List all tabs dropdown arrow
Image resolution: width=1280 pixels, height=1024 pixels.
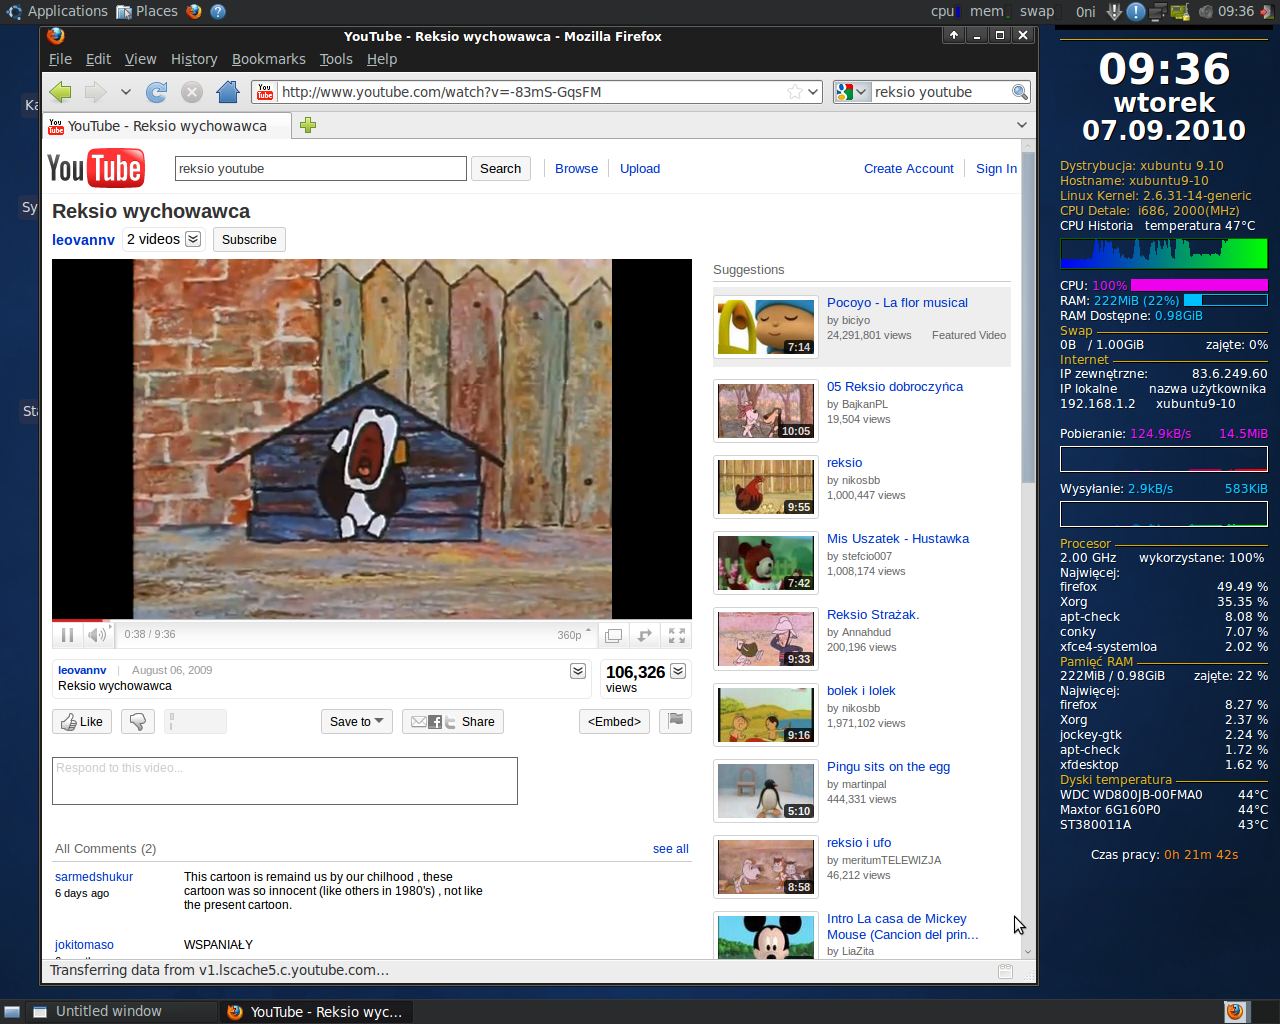coord(1021,125)
